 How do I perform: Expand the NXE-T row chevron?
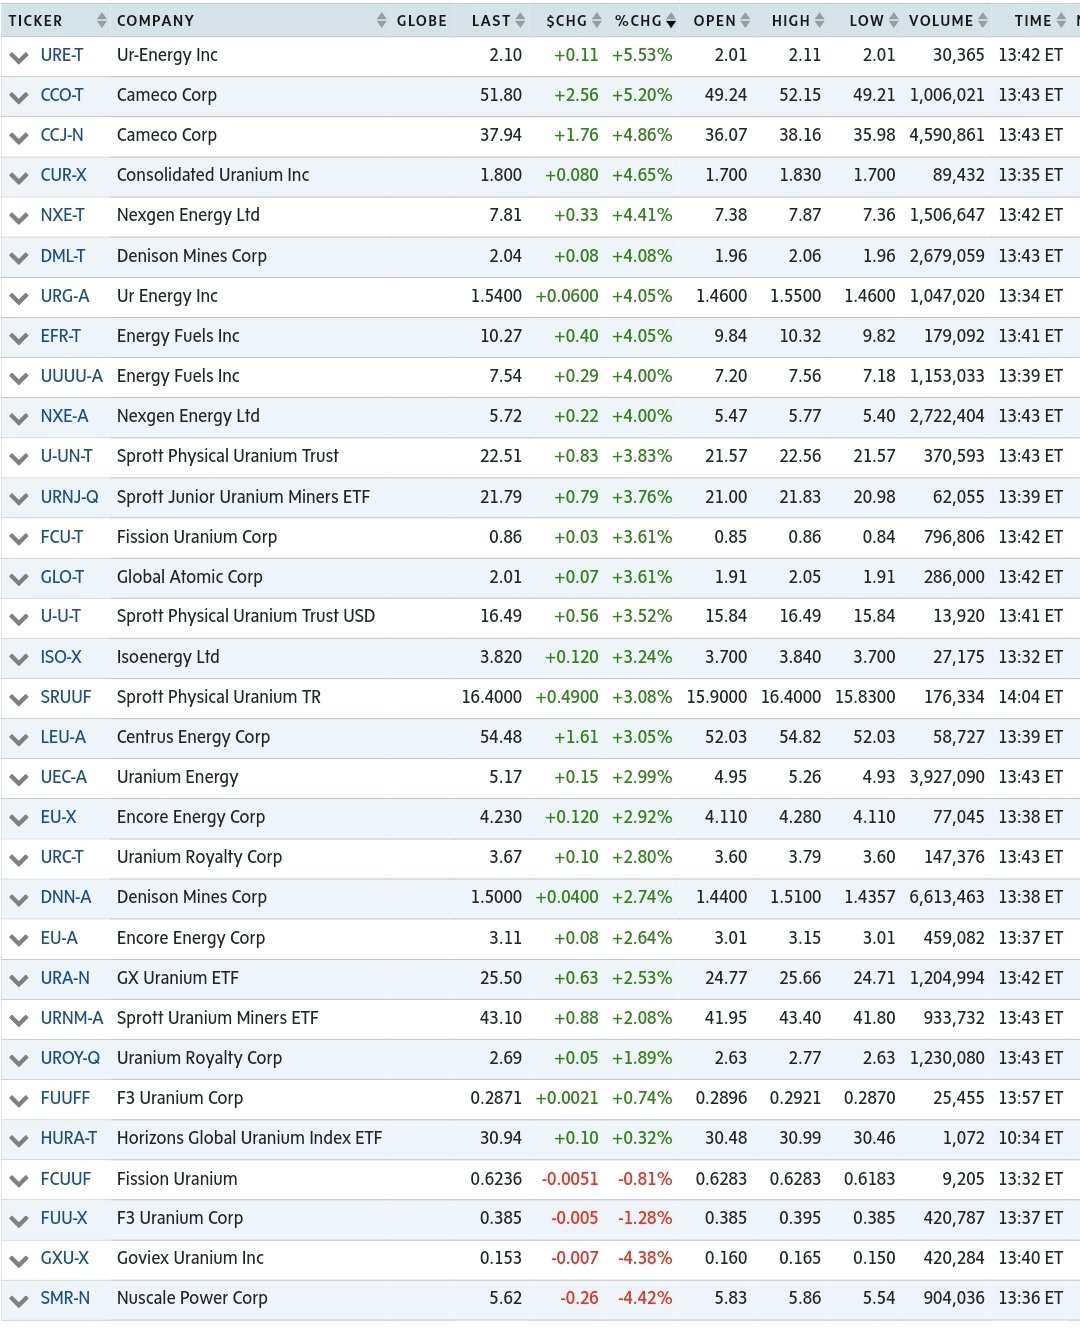coord(18,217)
